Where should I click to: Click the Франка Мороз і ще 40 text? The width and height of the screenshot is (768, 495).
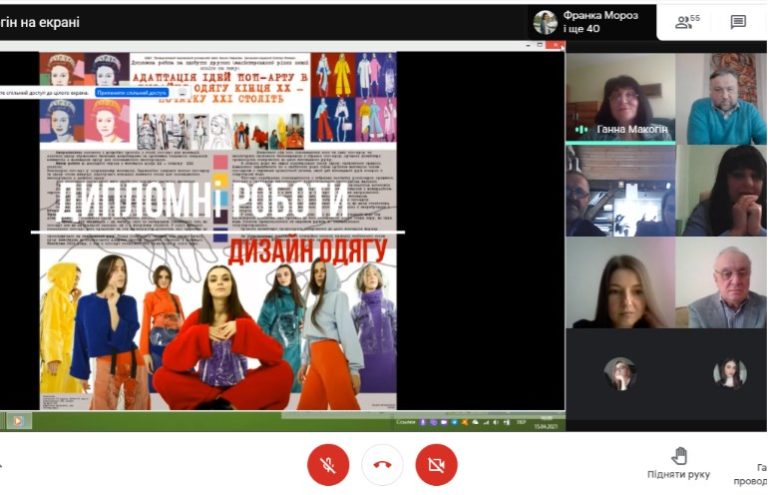[x=600, y=22]
